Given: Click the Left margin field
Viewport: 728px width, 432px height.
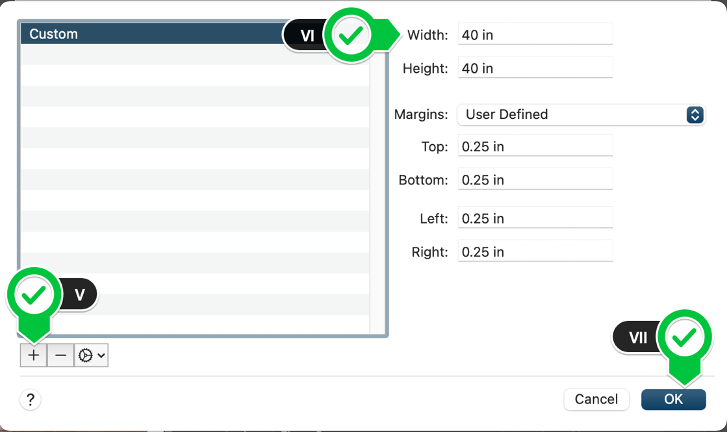Looking at the screenshot, I should point(535,218).
